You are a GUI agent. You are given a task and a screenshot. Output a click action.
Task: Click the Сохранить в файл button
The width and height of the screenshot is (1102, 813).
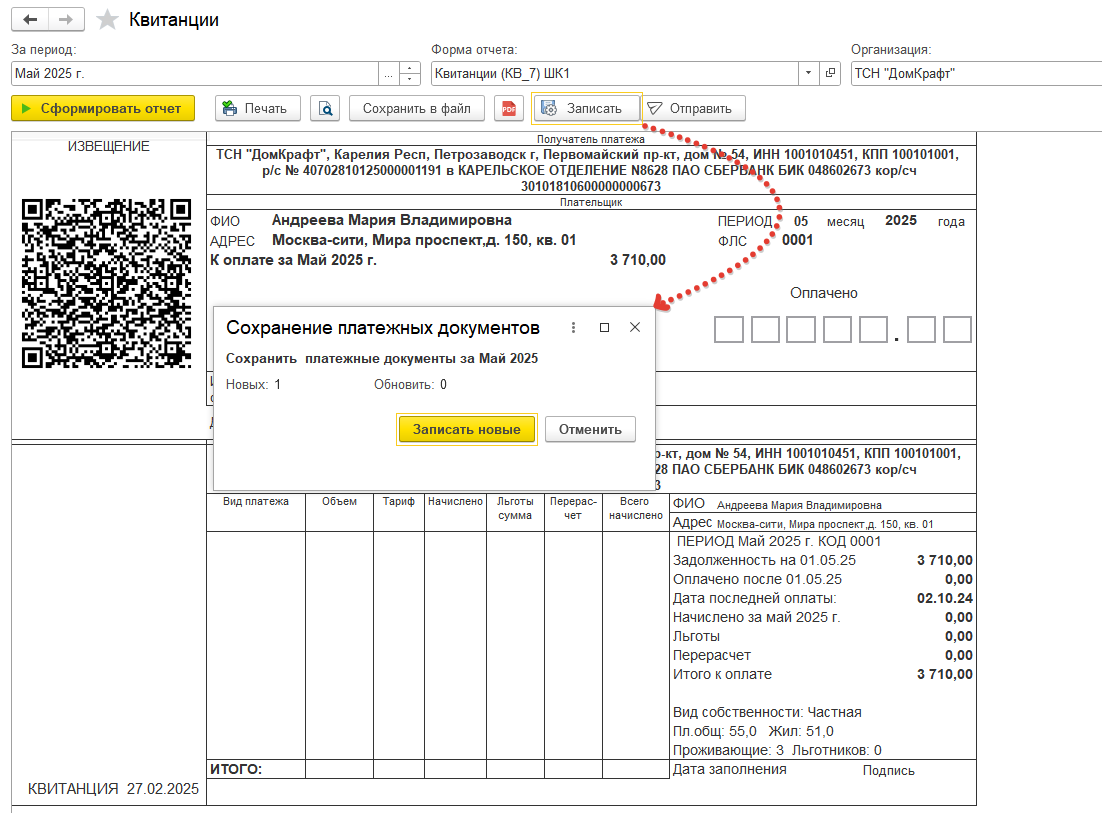[x=417, y=108]
